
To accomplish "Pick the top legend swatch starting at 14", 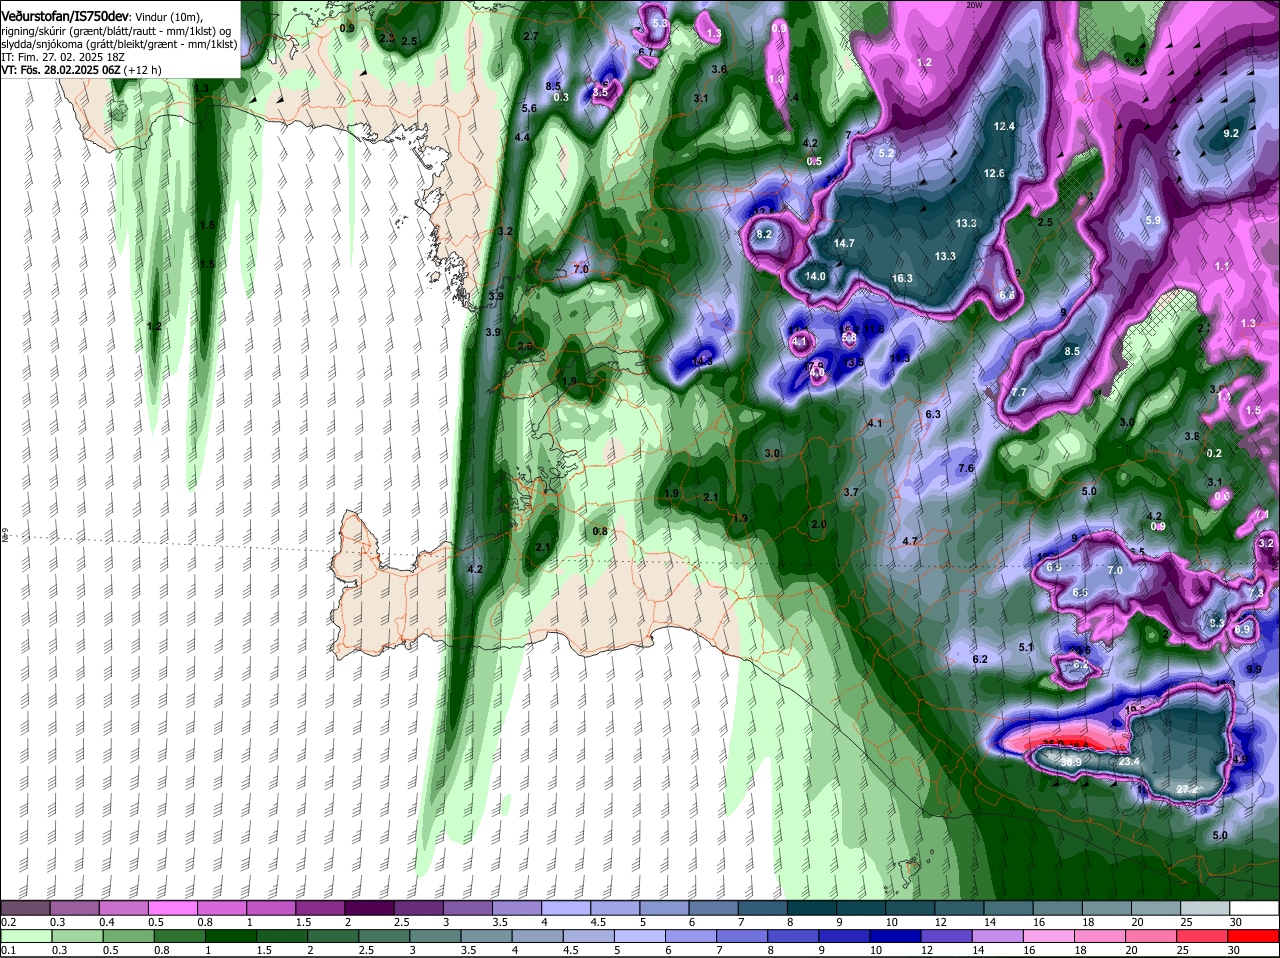I will (1008, 908).
